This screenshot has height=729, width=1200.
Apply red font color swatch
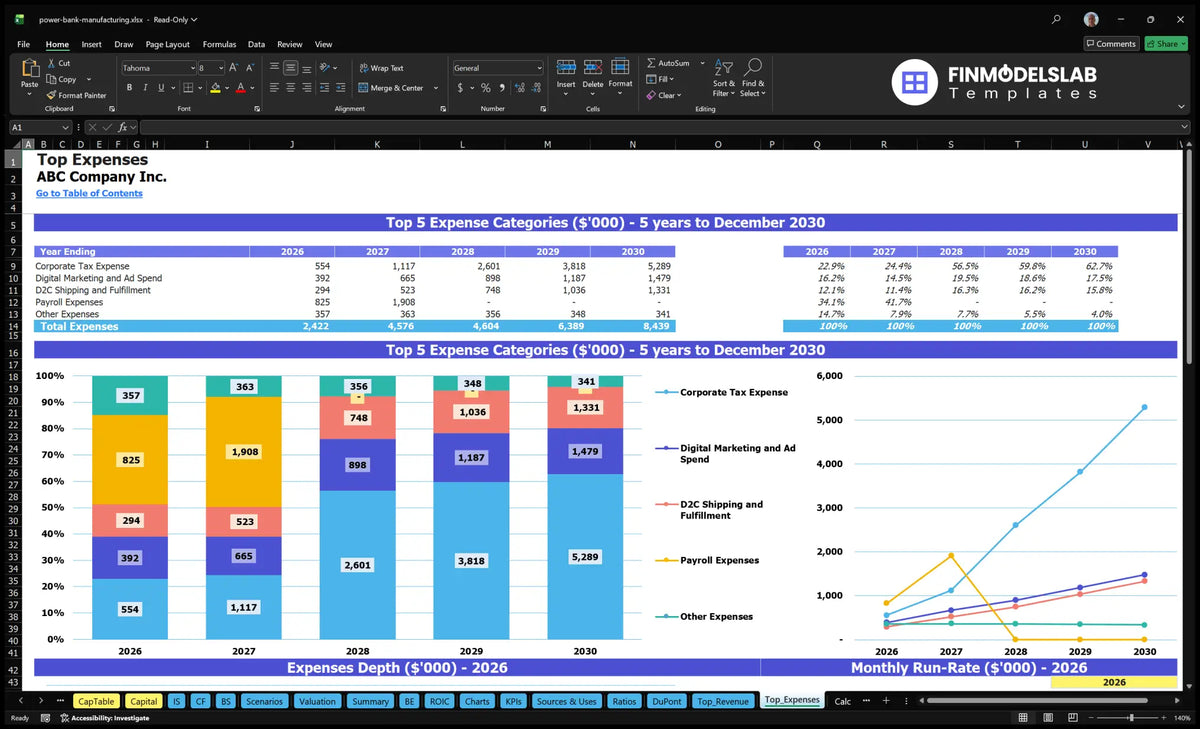pyautogui.click(x=240, y=88)
